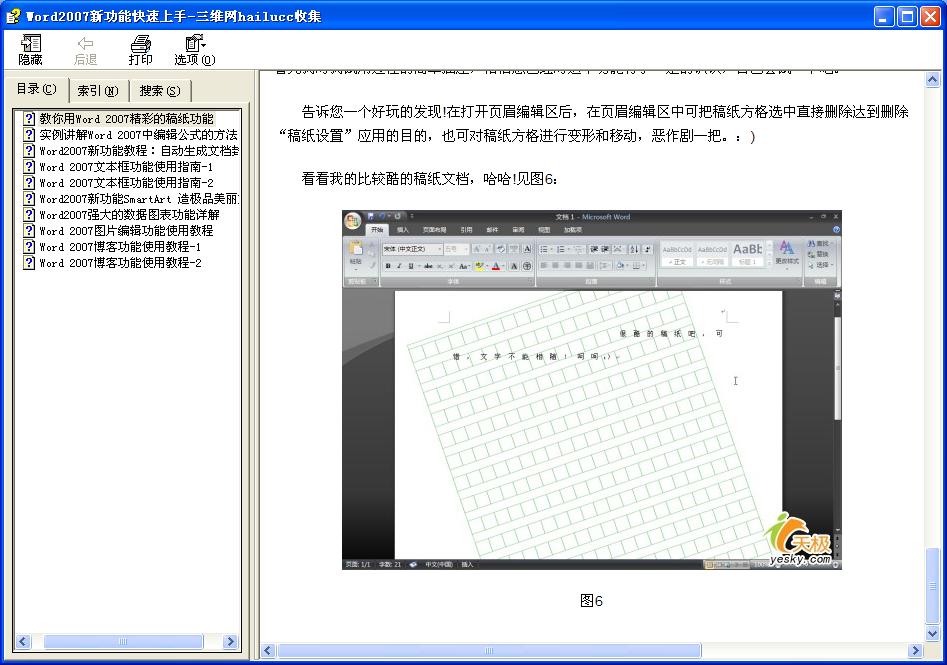This screenshot has width=947, height=665.
Task: Click the help page icon beside 教你用Word 2007精彩的稿纸功能
Action: click(29, 118)
